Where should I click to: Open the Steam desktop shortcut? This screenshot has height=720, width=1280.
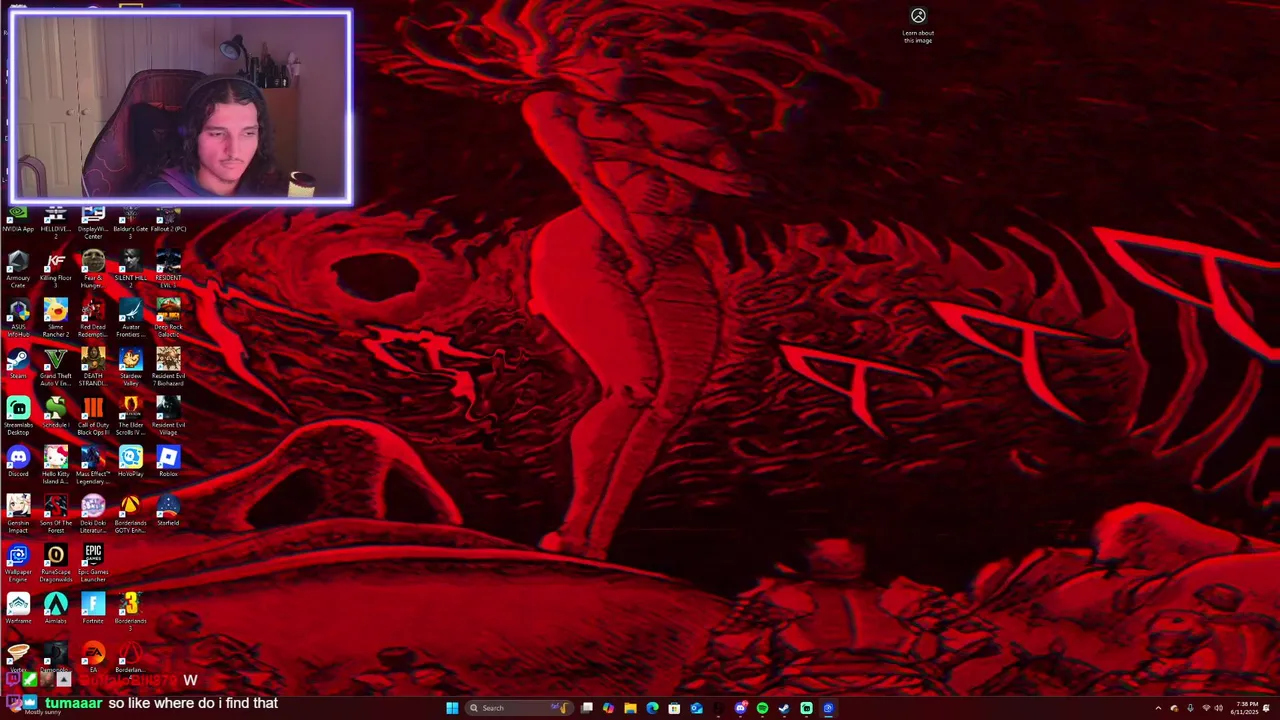click(18, 364)
